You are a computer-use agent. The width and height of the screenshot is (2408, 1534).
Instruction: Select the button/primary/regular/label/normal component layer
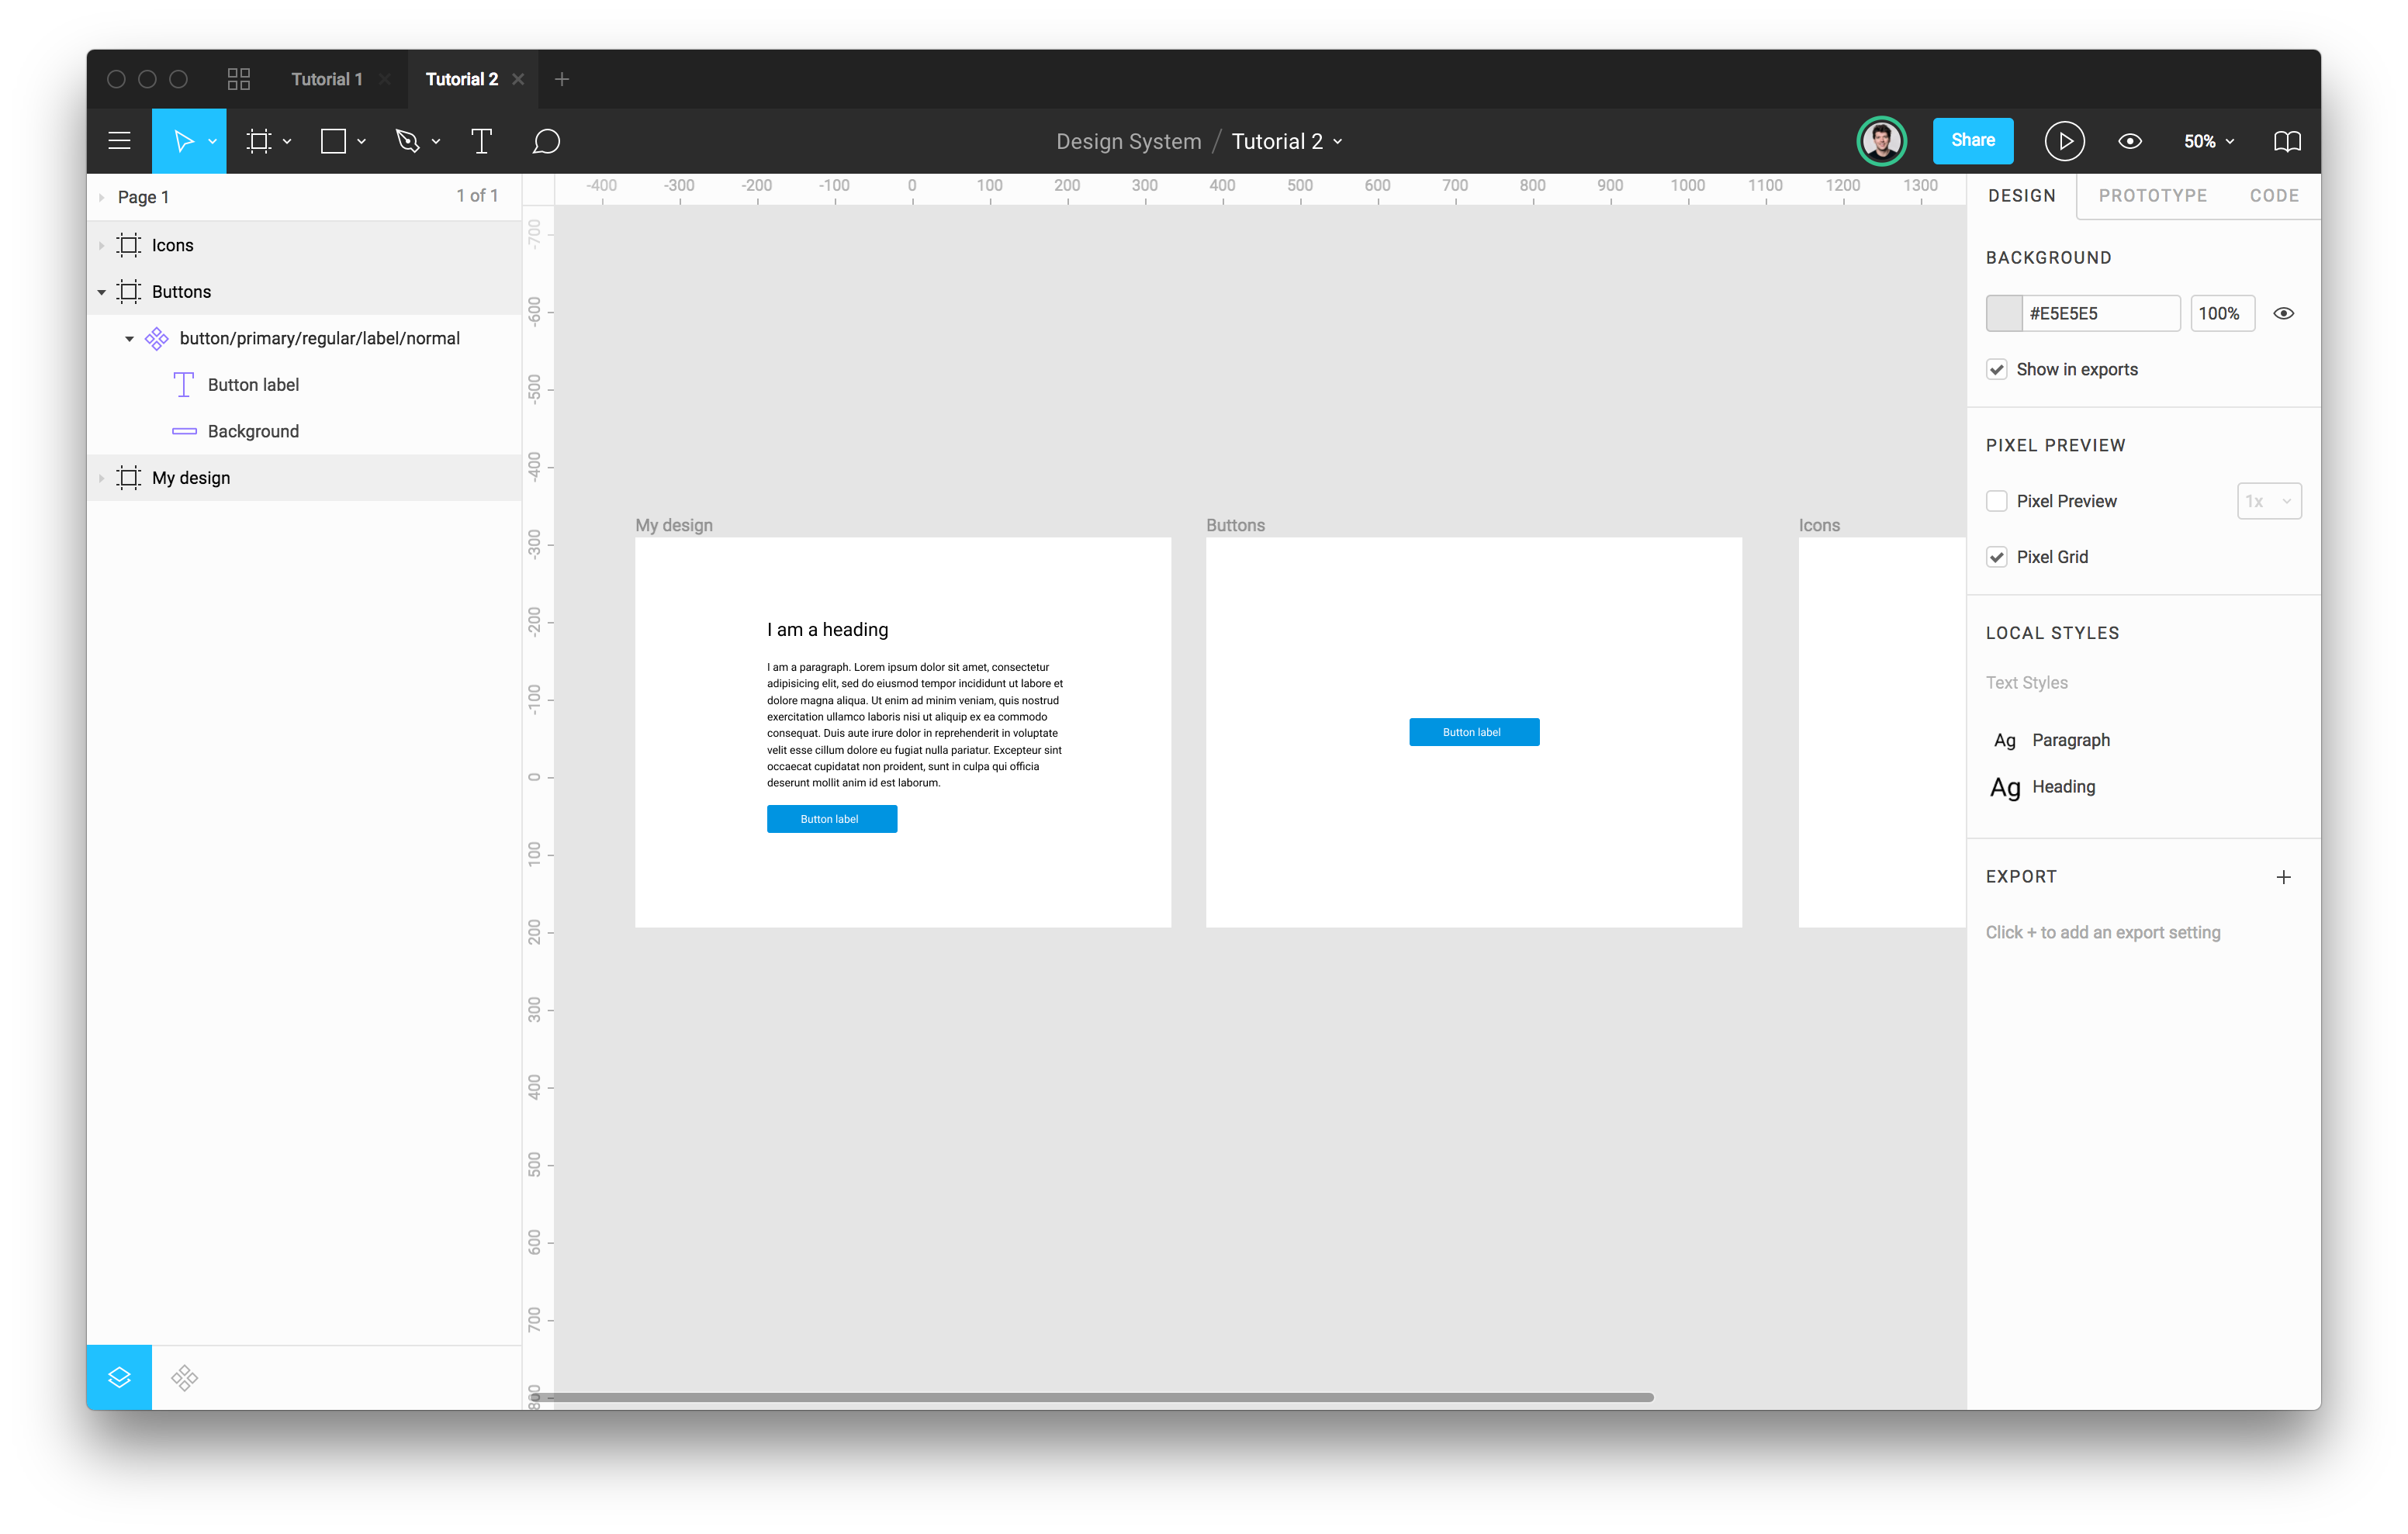[304, 338]
